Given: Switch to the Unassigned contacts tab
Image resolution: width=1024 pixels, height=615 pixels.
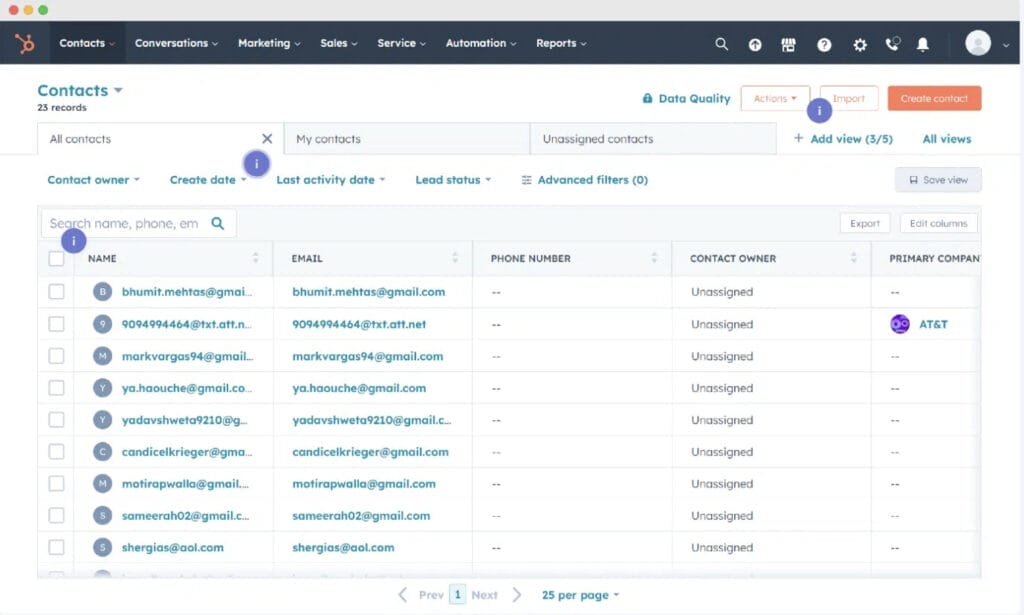Looking at the screenshot, I should (x=653, y=138).
